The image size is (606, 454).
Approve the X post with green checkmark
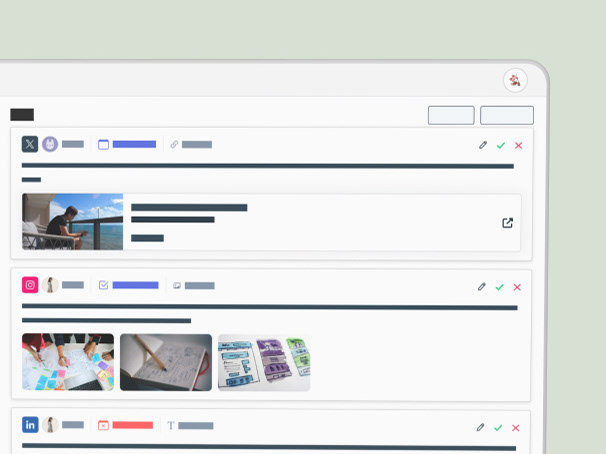[501, 145]
